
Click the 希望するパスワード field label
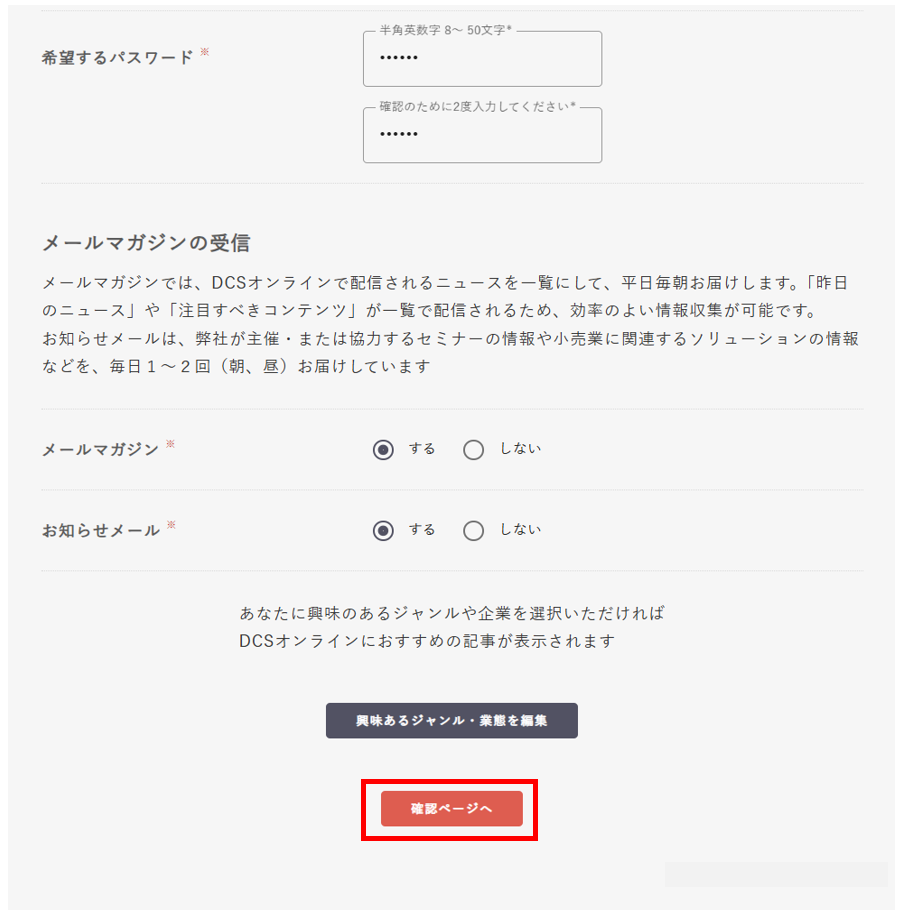117,58
